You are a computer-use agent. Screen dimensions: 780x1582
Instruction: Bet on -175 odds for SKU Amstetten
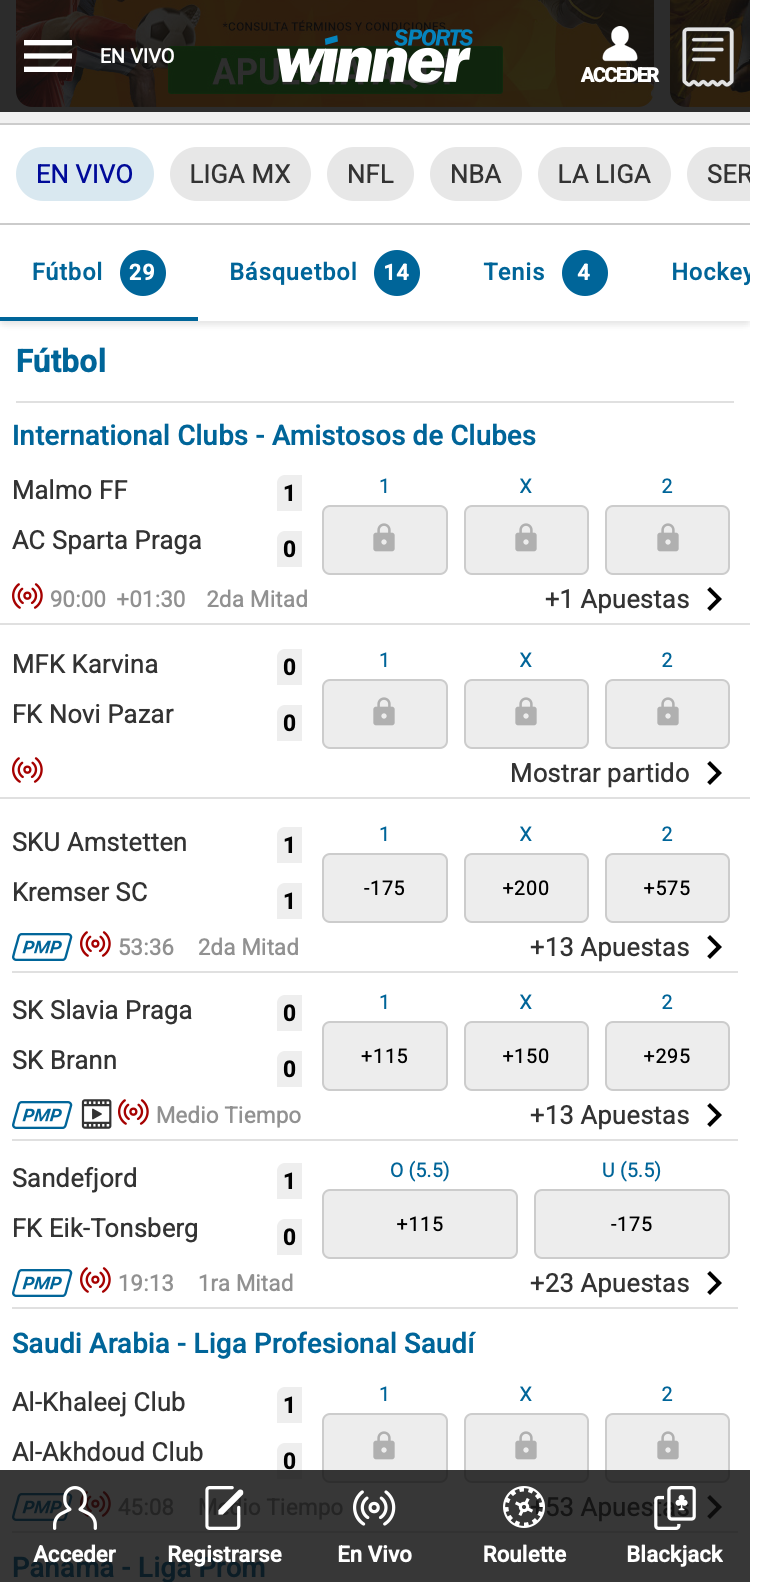click(x=385, y=888)
